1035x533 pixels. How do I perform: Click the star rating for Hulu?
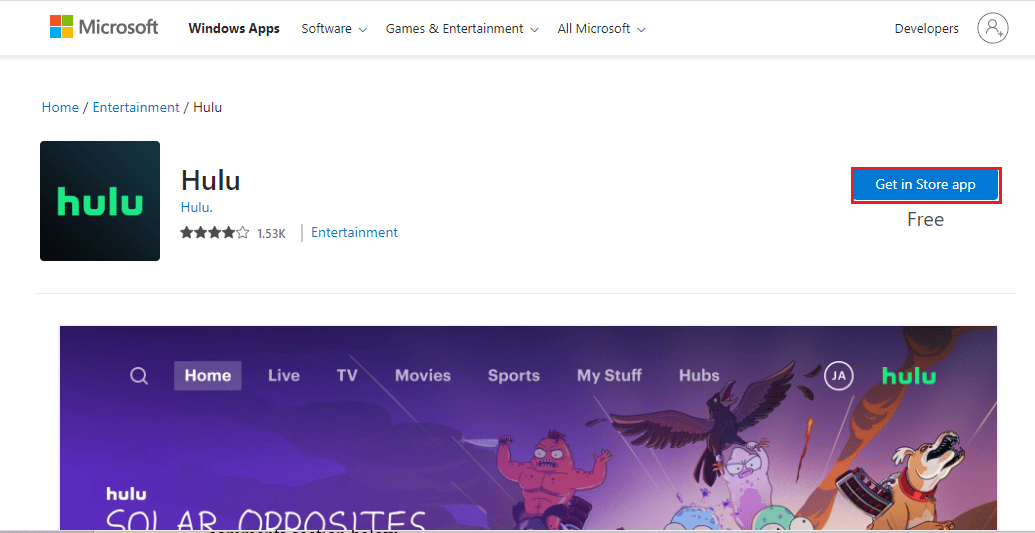(x=214, y=233)
